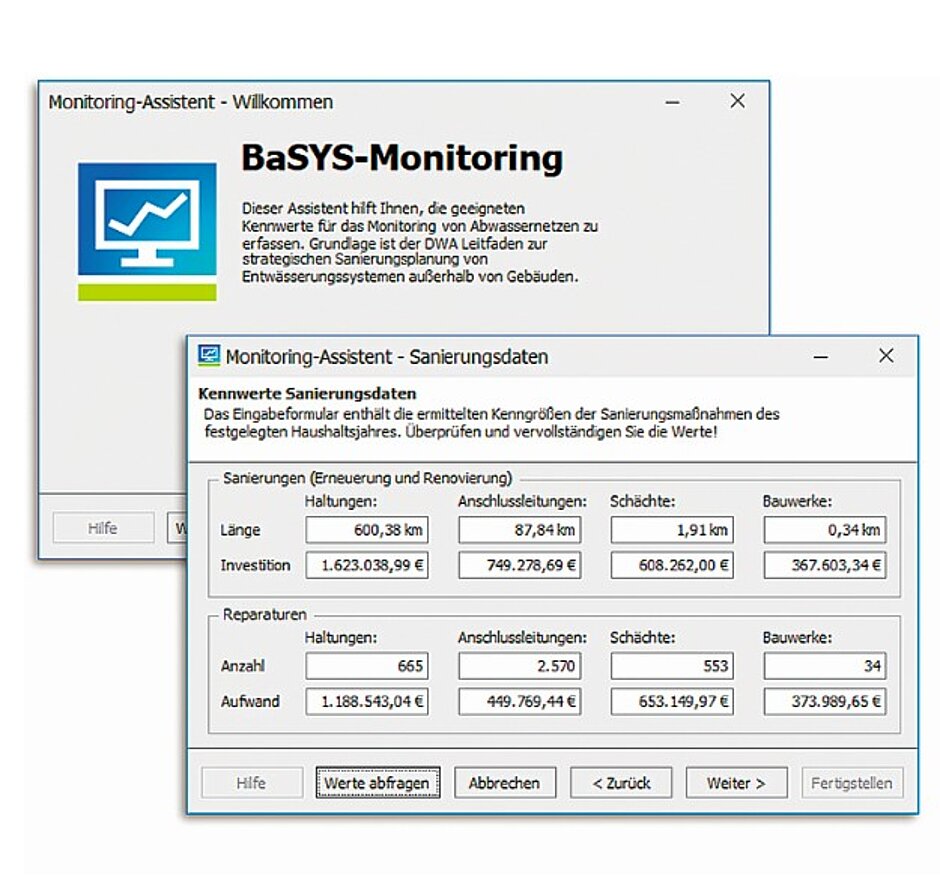
Task: Click the Anschlussleitungen Länge field 87,84 km
Action: coord(519,530)
